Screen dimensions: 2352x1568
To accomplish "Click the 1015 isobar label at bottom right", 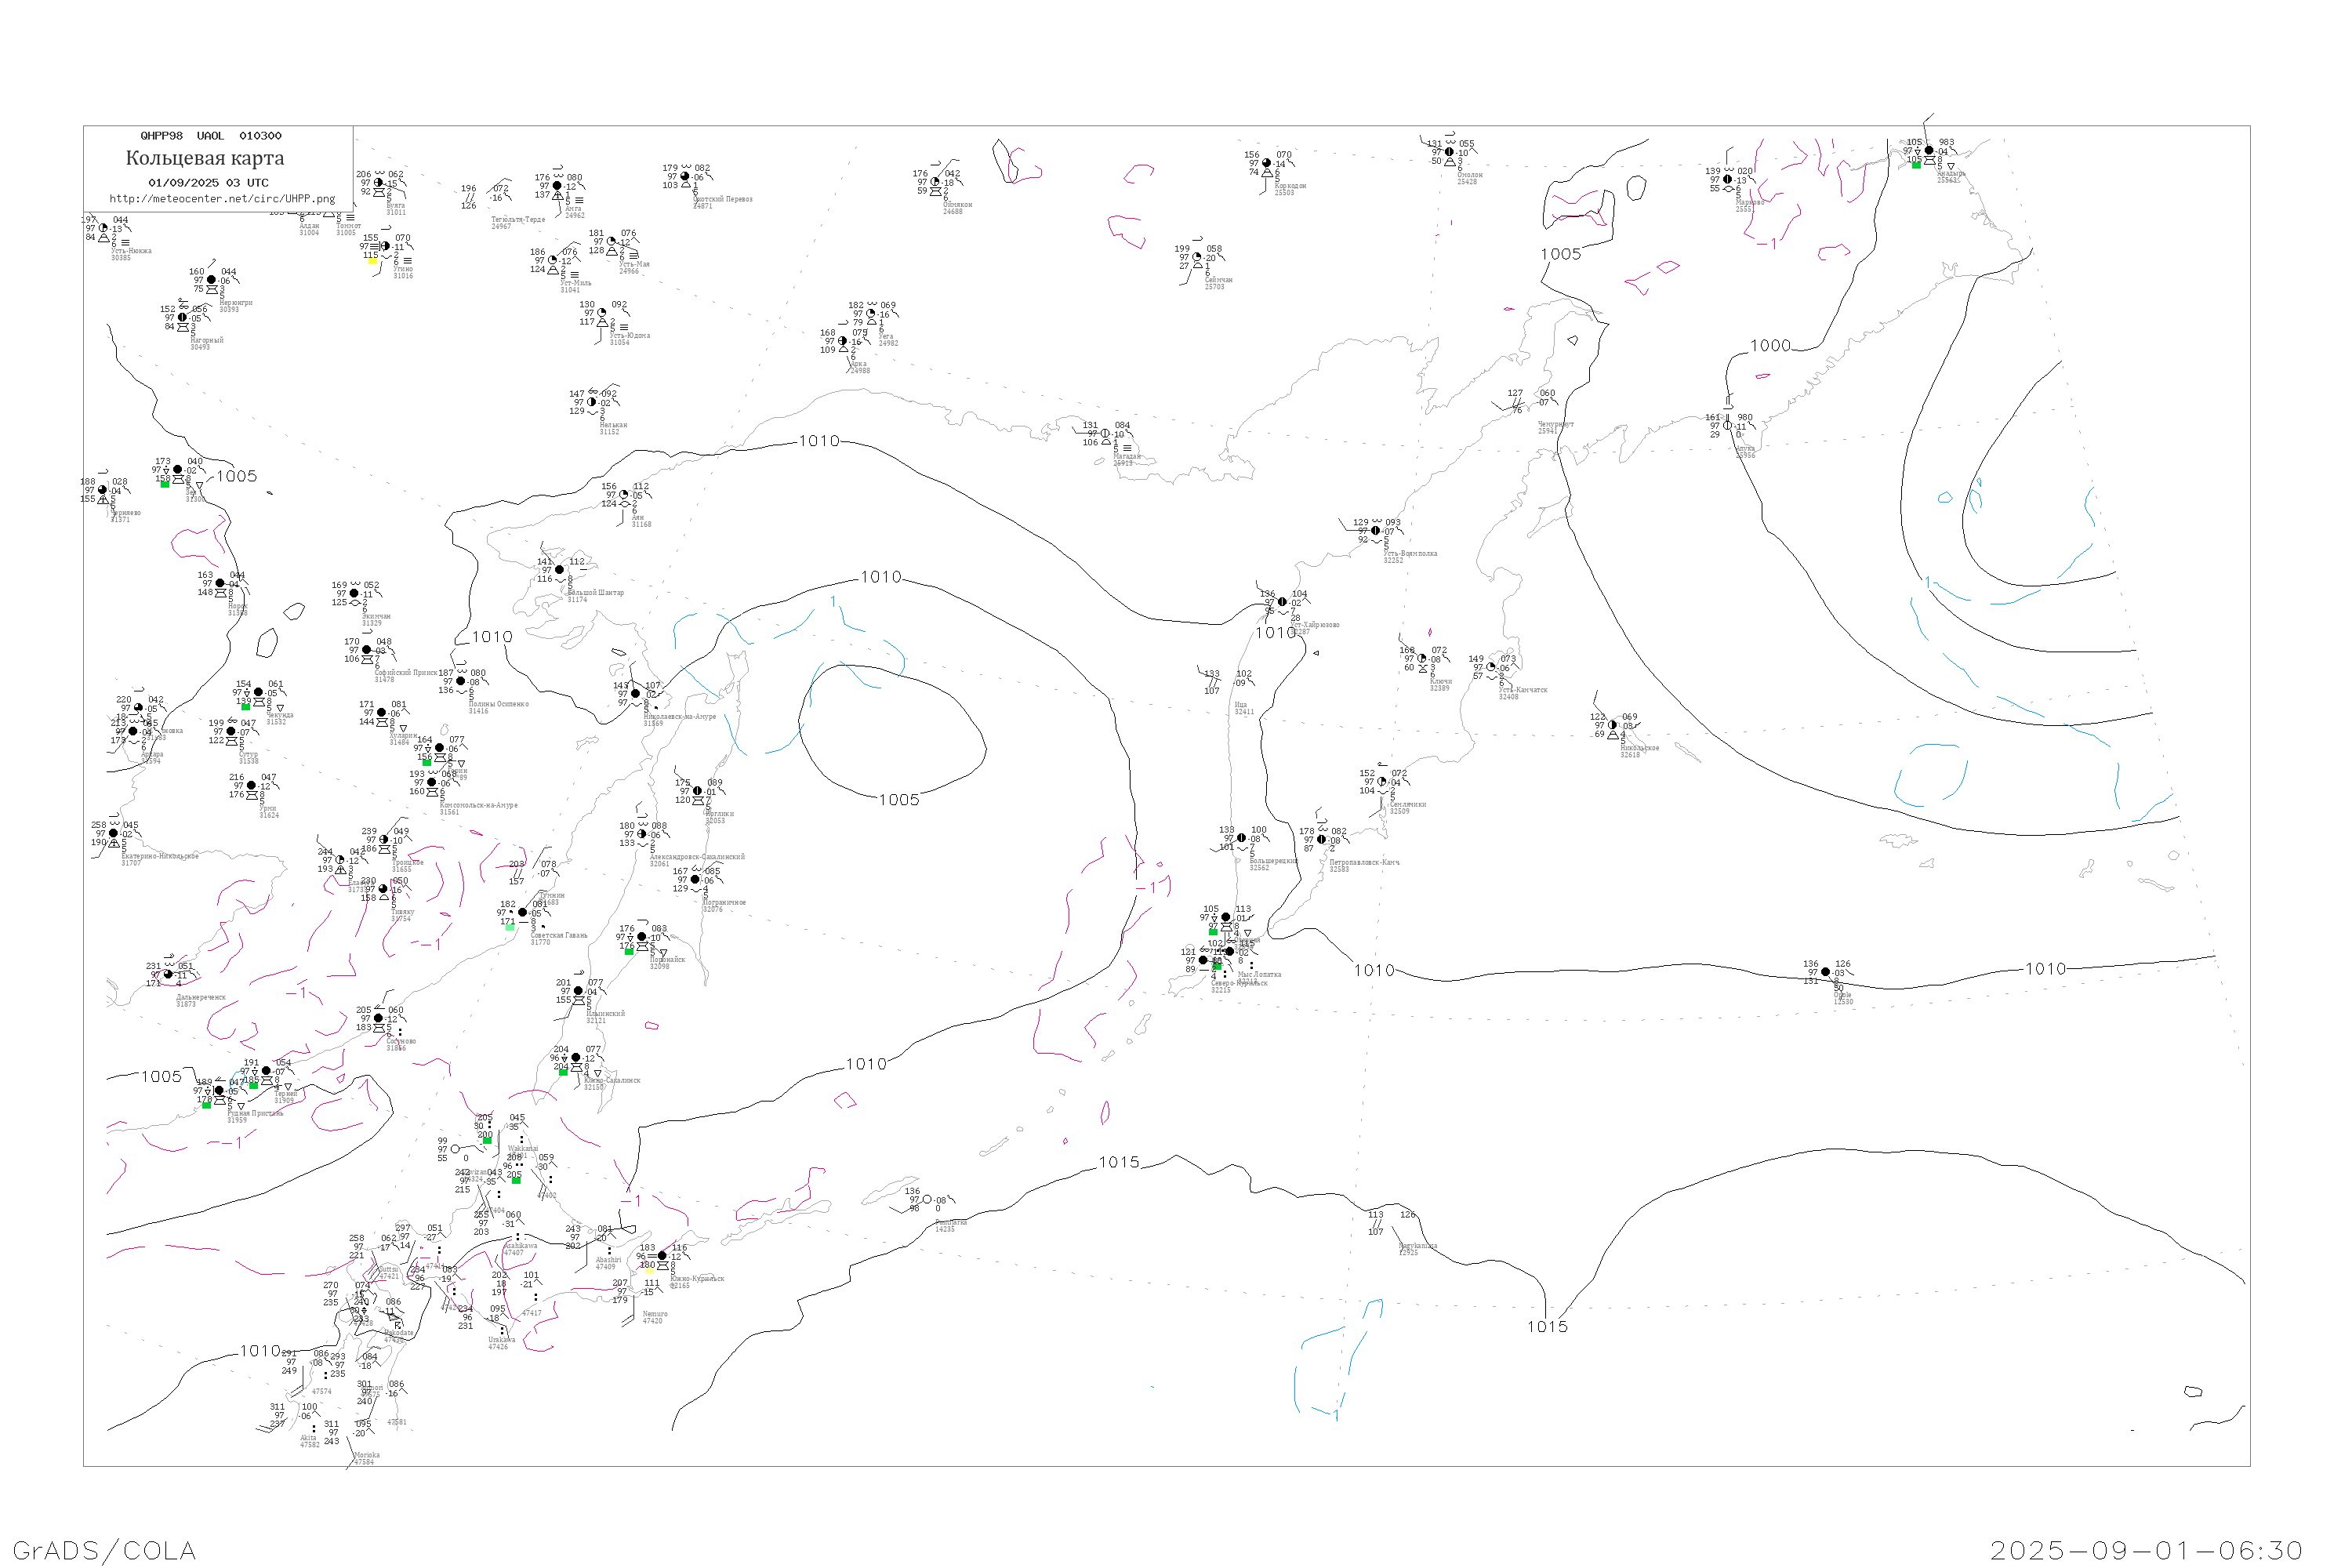I will click(x=1547, y=1327).
